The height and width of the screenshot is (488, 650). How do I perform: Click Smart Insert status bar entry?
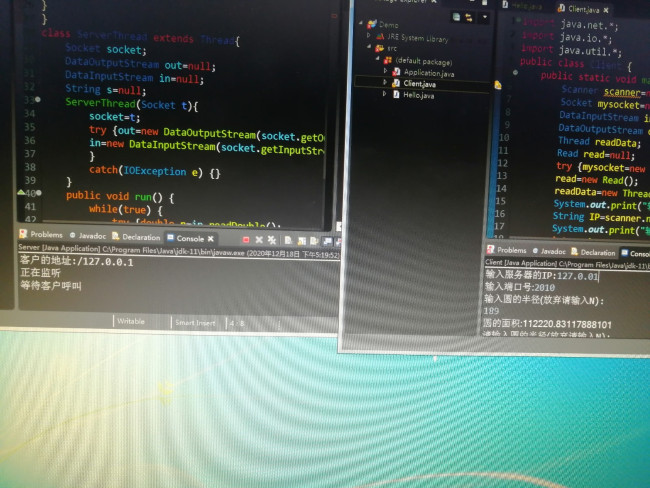tap(195, 323)
